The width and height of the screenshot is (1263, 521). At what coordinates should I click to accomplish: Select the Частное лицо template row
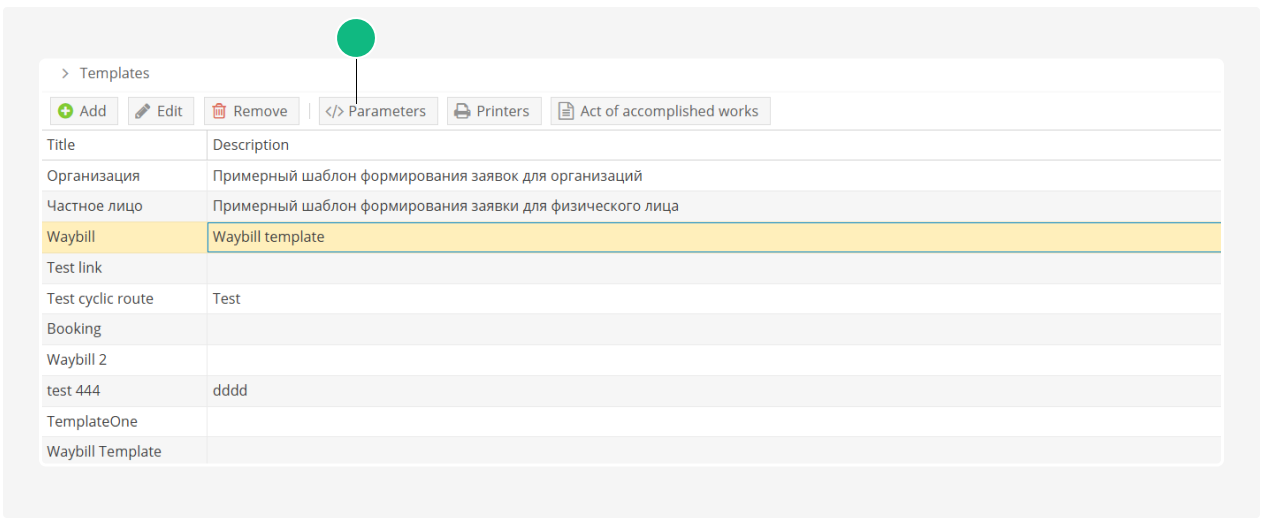coord(95,206)
